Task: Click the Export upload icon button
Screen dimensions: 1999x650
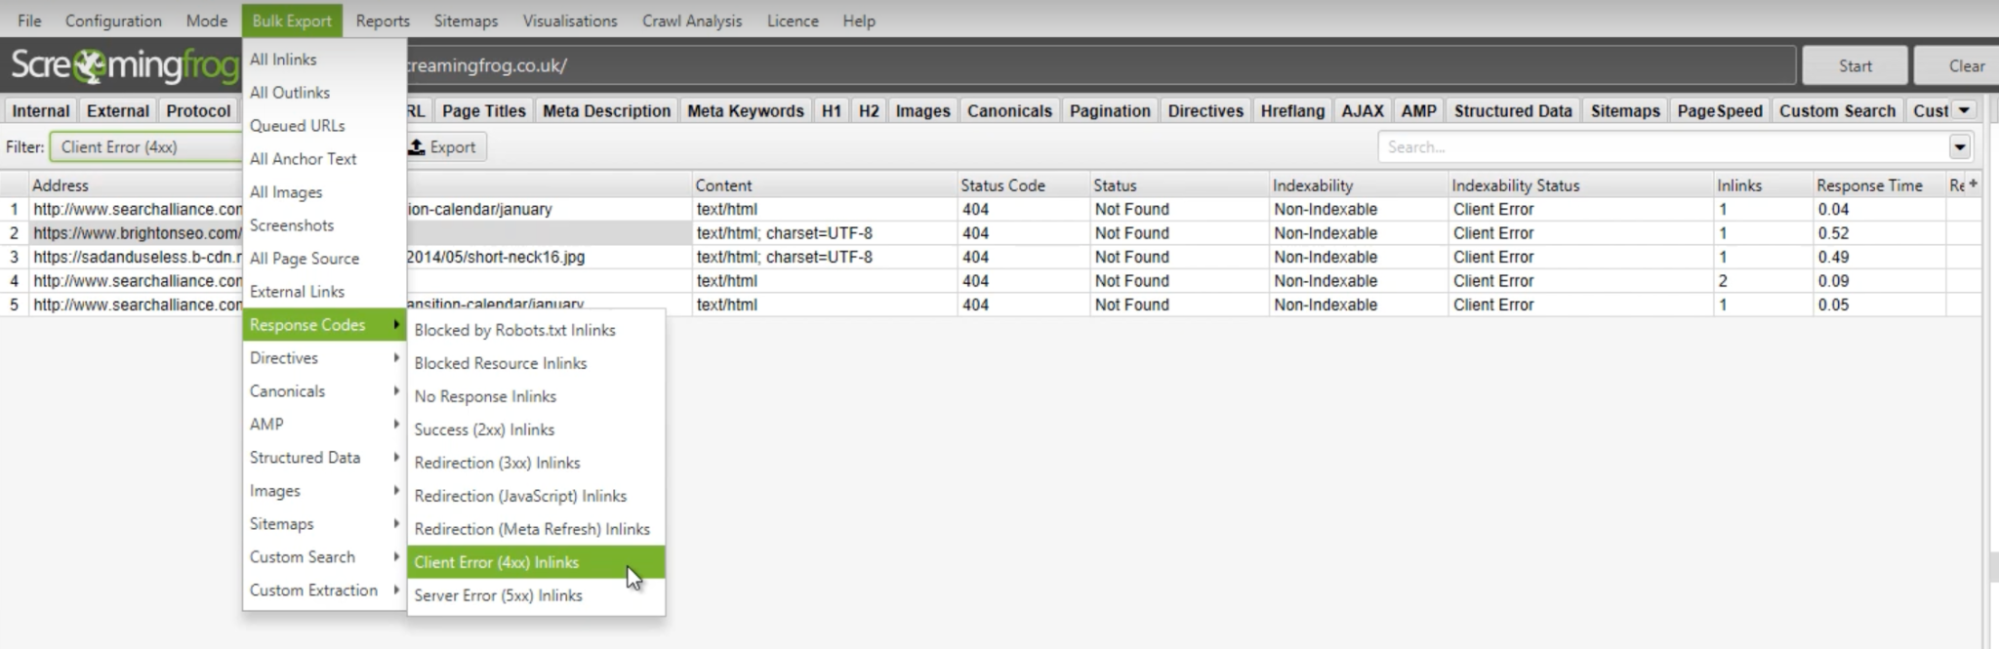Action: [x=443, y=147]
